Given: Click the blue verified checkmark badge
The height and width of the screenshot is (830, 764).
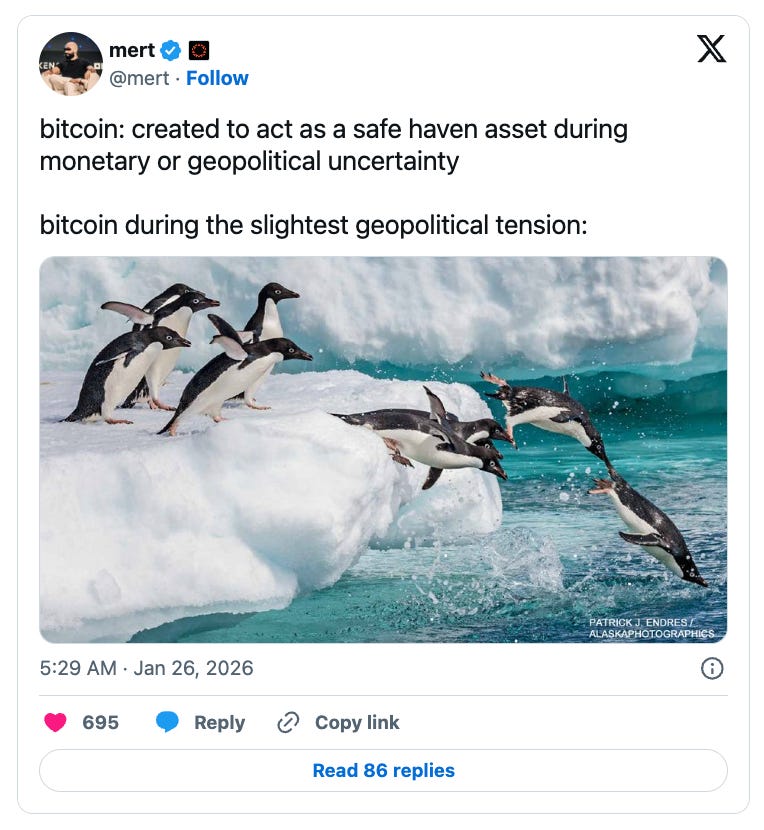Looking at the screenshot, I should (170, 50).
